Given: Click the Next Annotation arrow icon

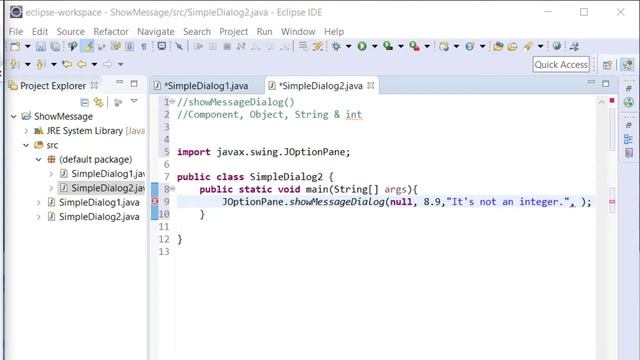Looking at the screenshot, I should pyautogui.click(x=14, y=64).
